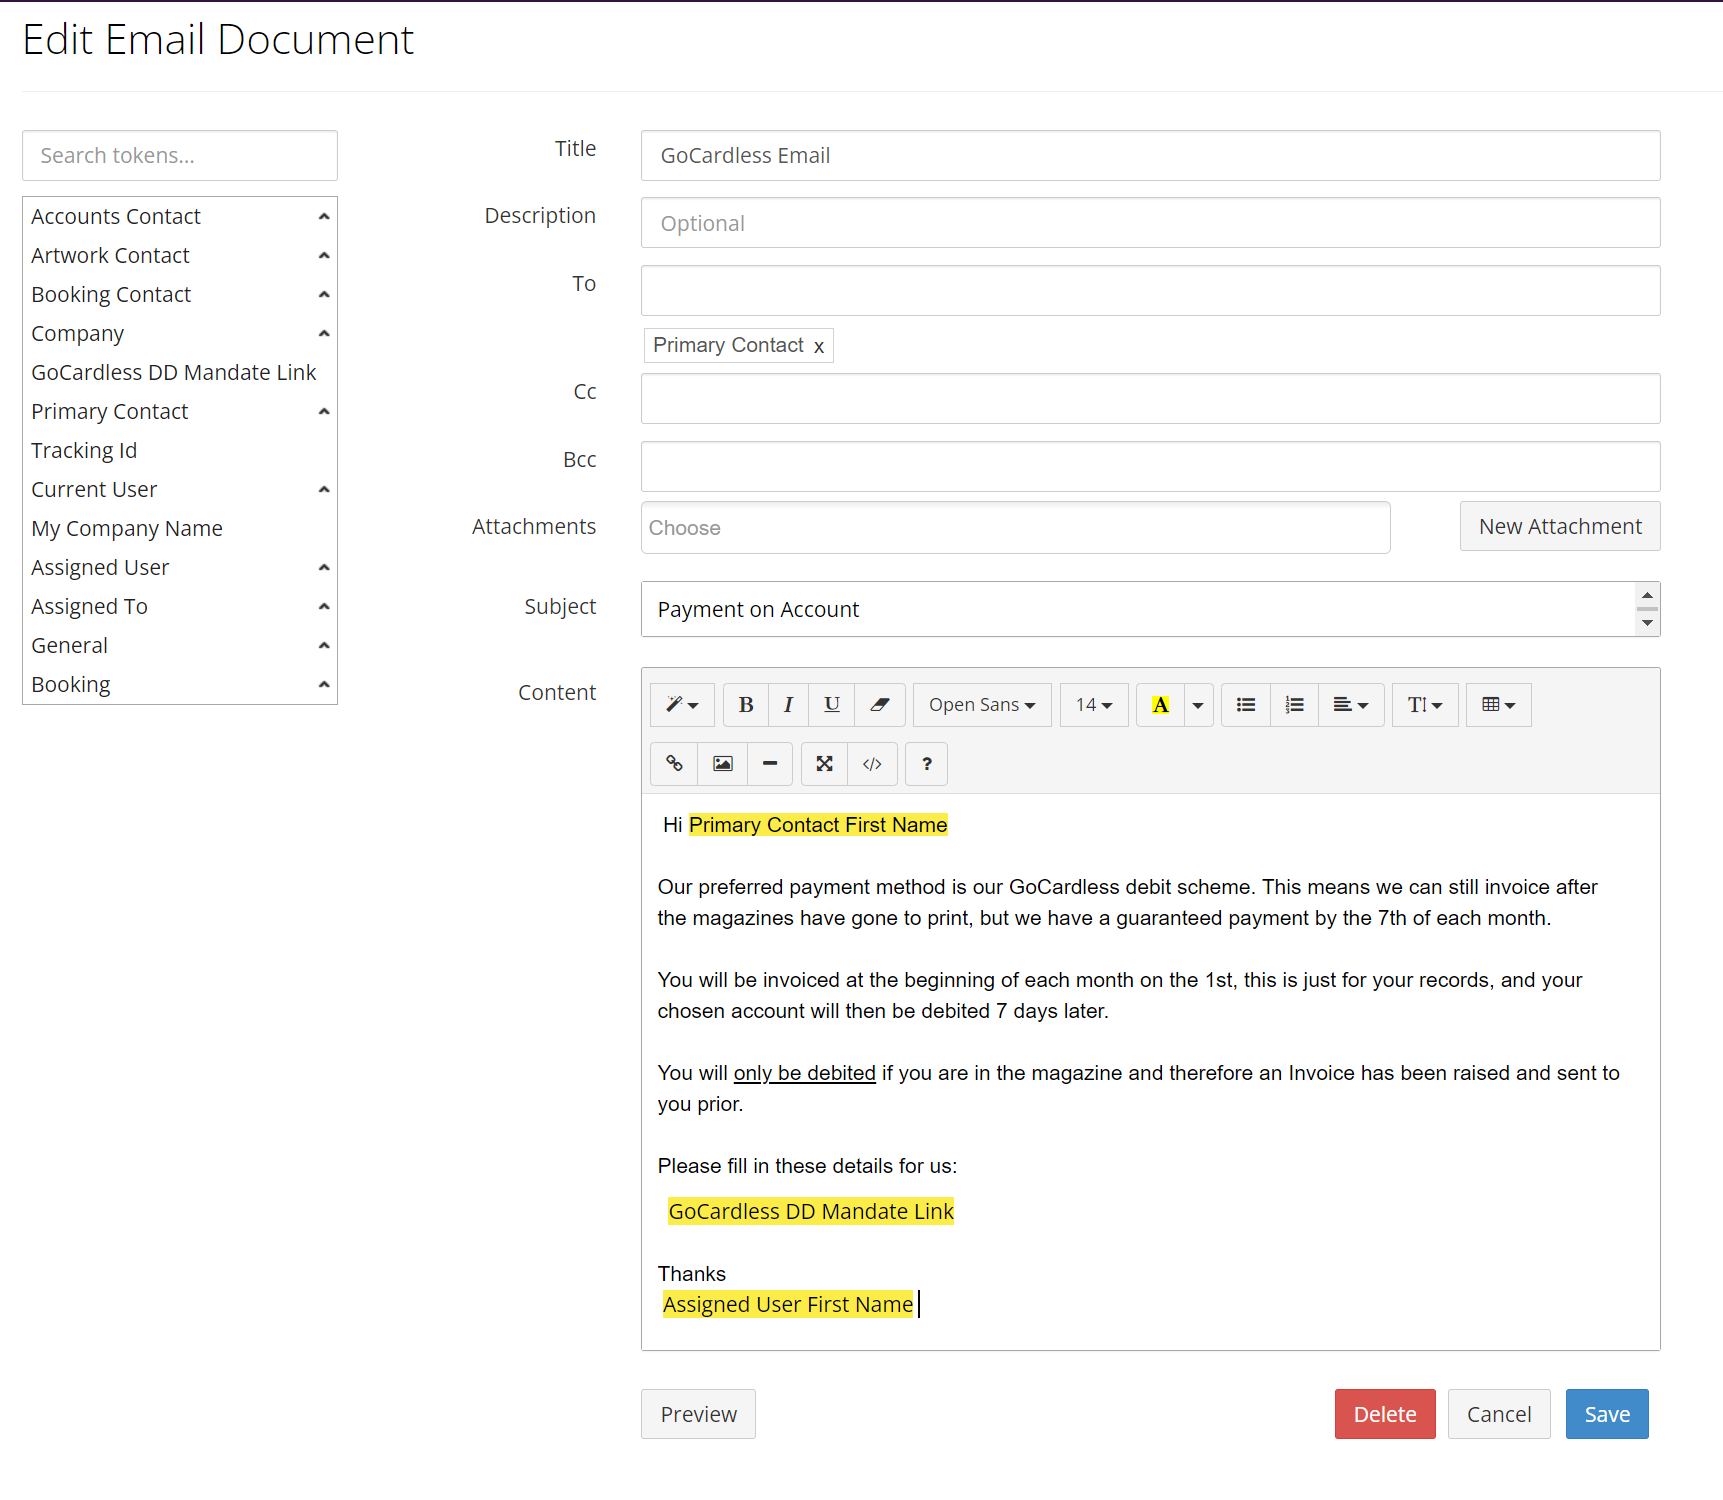This screenshot has height=1500, width=1723.
Task: Open the line height dropdown
Action: point(1425,705)
